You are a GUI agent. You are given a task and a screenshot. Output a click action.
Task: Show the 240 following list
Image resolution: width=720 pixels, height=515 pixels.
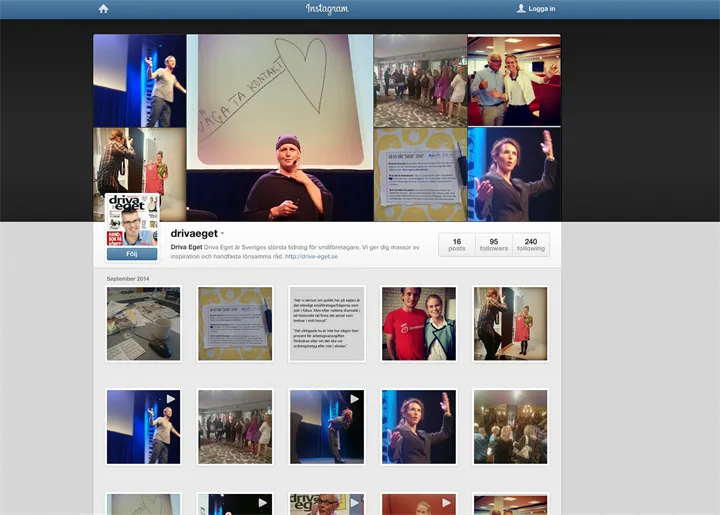click(x=531, y=245)
